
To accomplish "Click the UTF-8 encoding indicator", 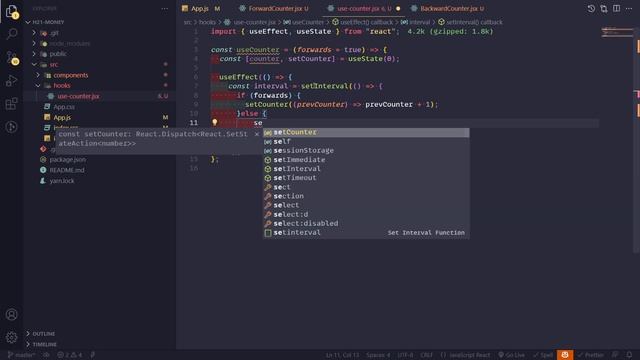I will pyautogui.click(x=405, y=355).
